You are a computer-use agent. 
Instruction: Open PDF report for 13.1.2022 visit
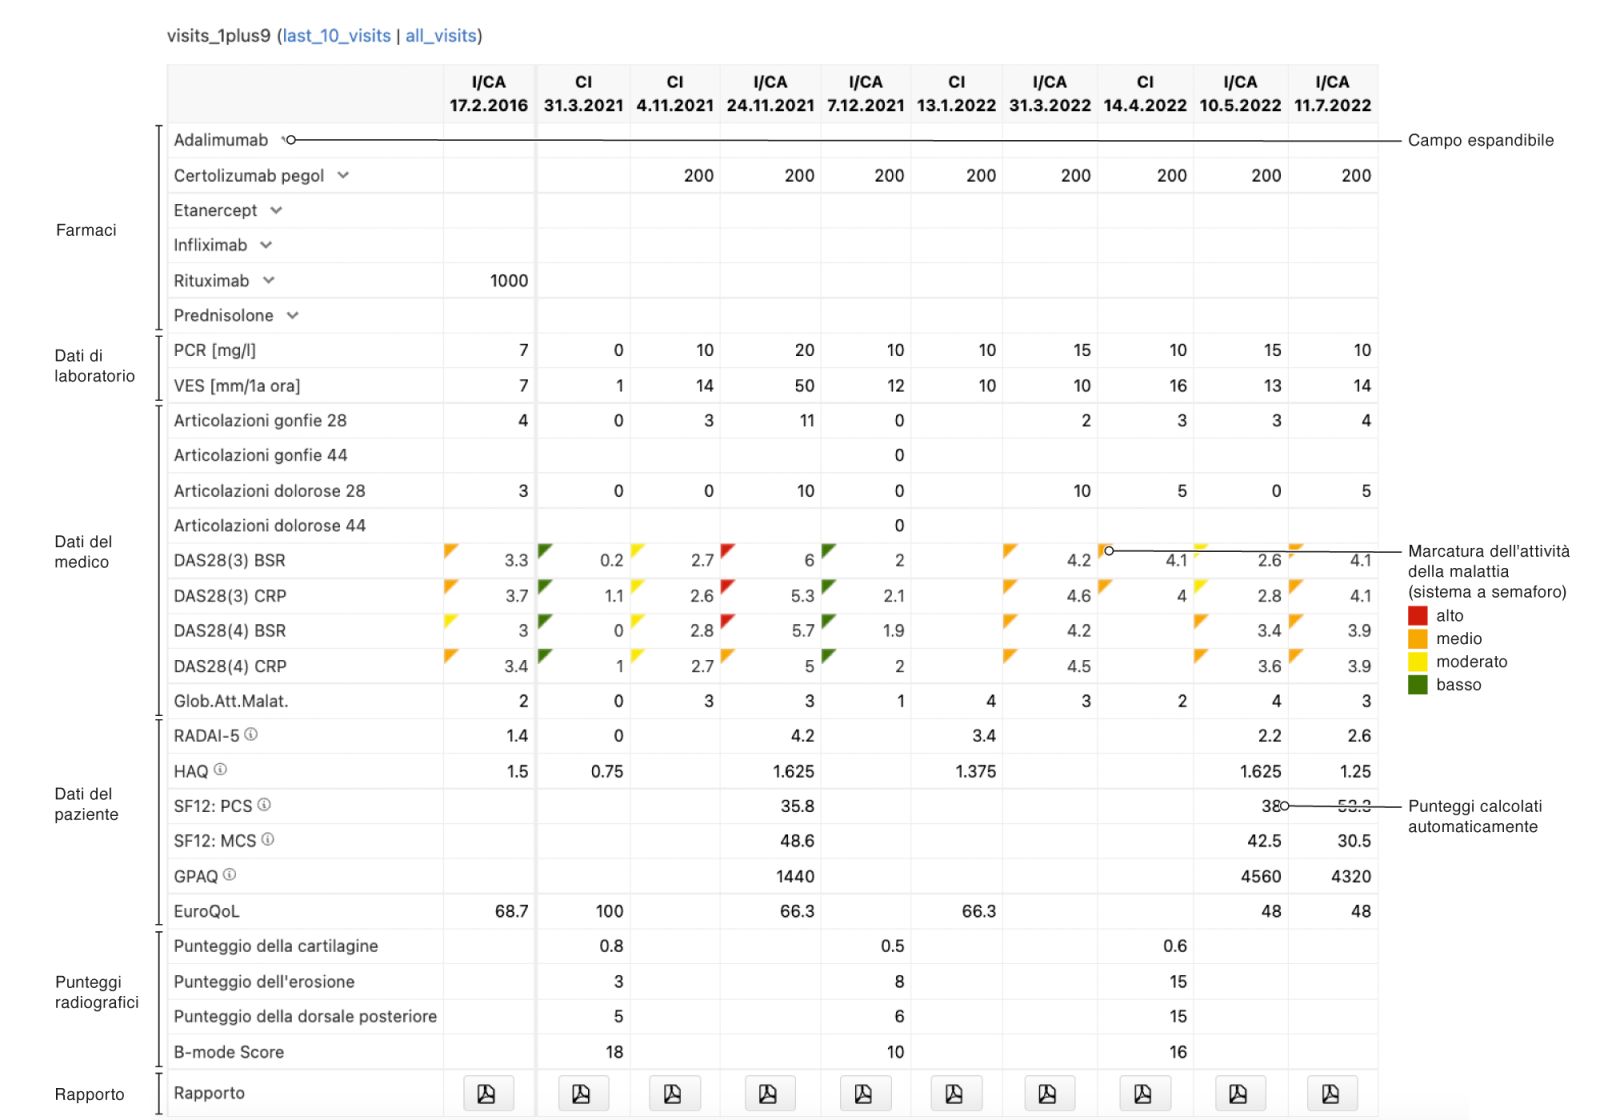pos(955,1093)
